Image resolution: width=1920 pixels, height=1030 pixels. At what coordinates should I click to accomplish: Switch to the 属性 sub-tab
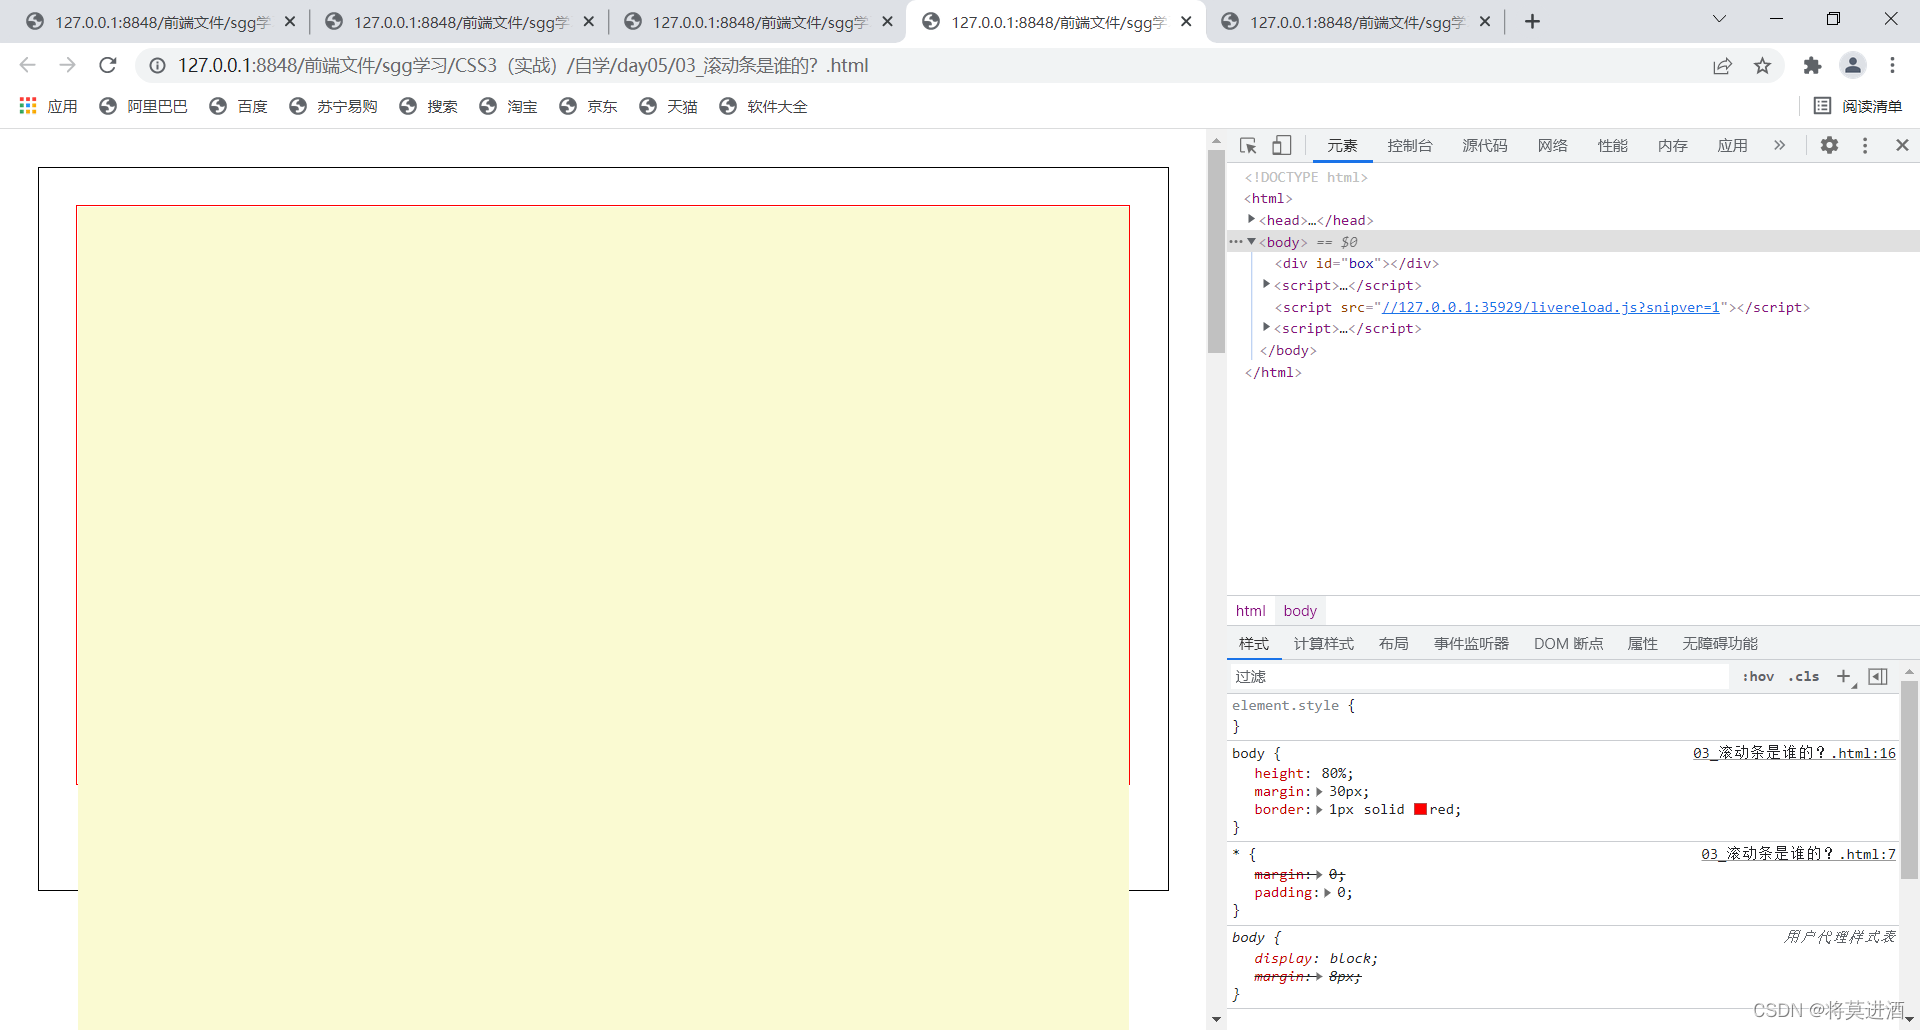tap(1643, 644)
